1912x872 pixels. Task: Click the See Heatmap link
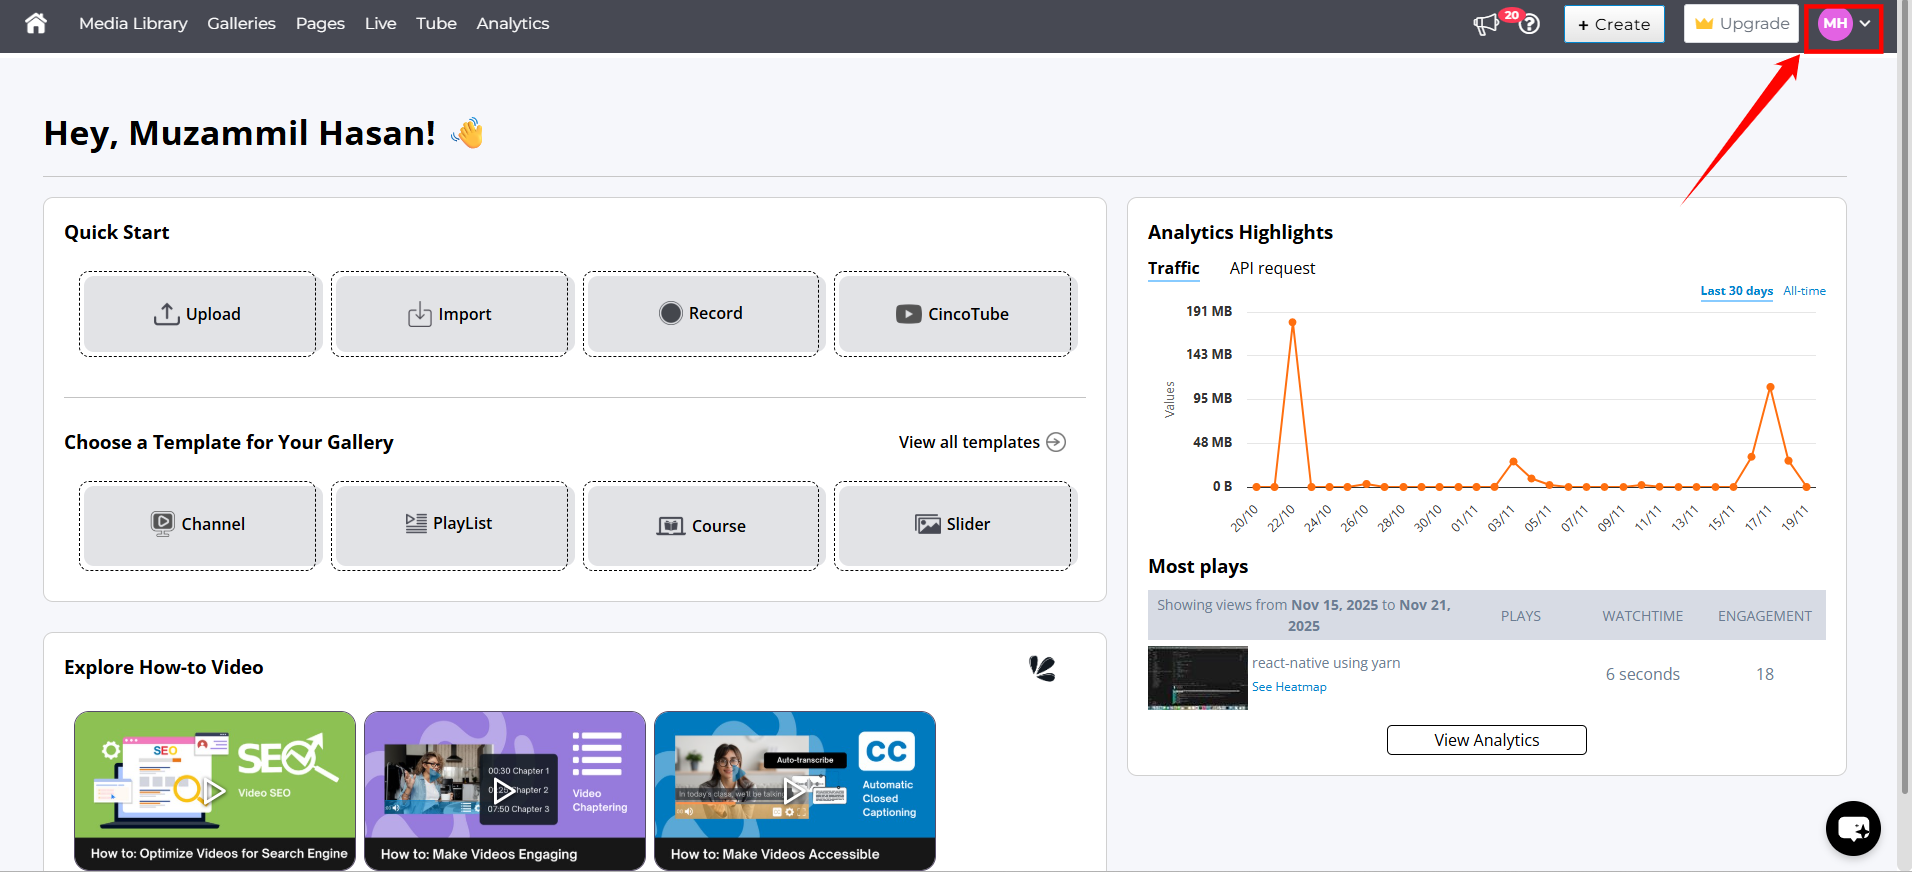click(x=1289, y=687)
